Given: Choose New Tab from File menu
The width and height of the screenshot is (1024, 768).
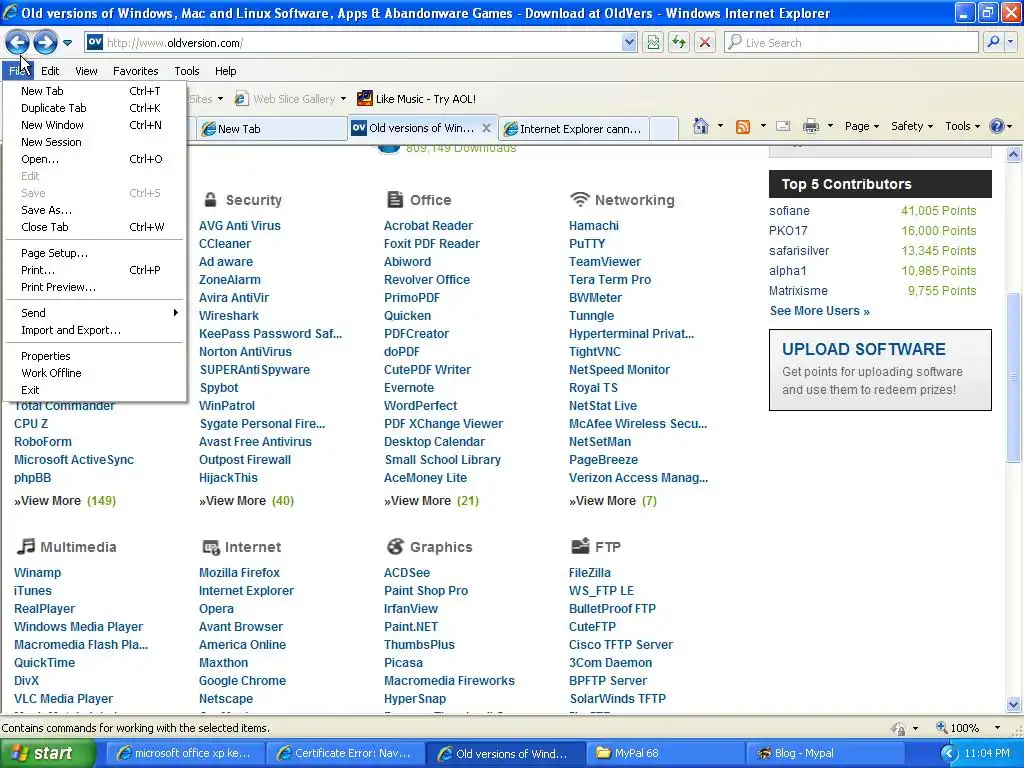Looking at the screenshot, I should [94, 91].
